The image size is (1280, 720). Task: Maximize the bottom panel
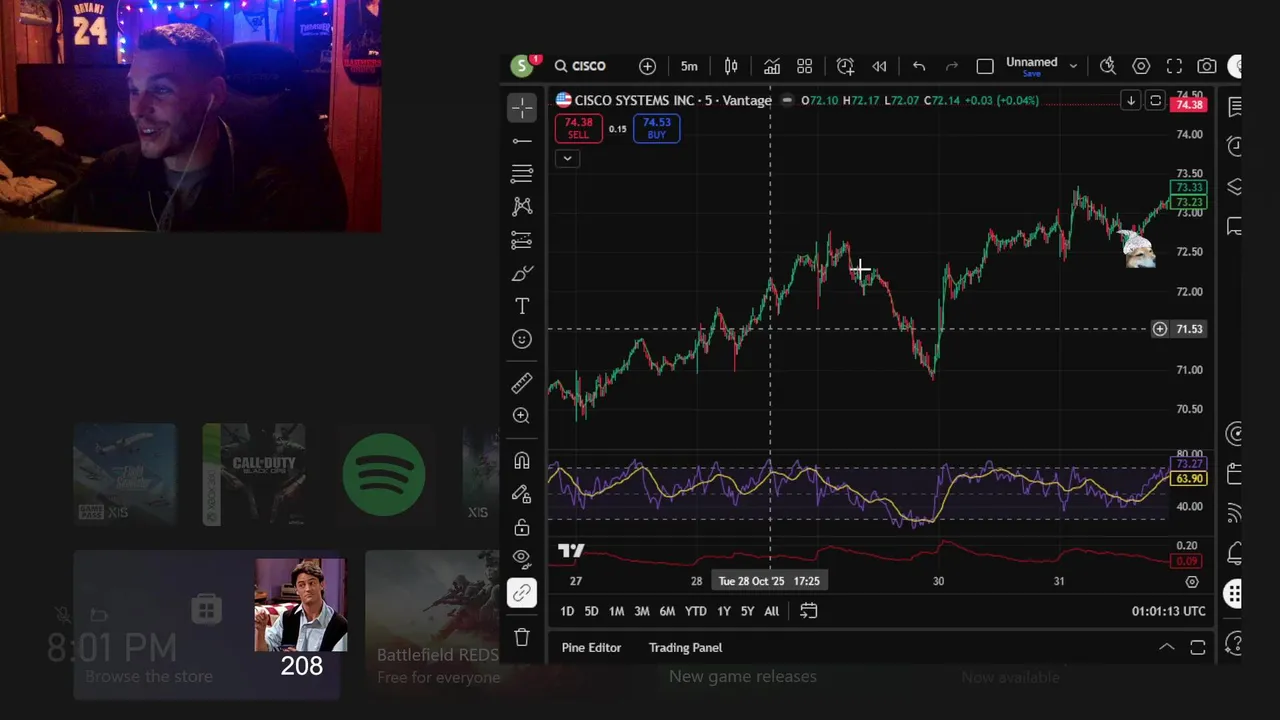1198,647
